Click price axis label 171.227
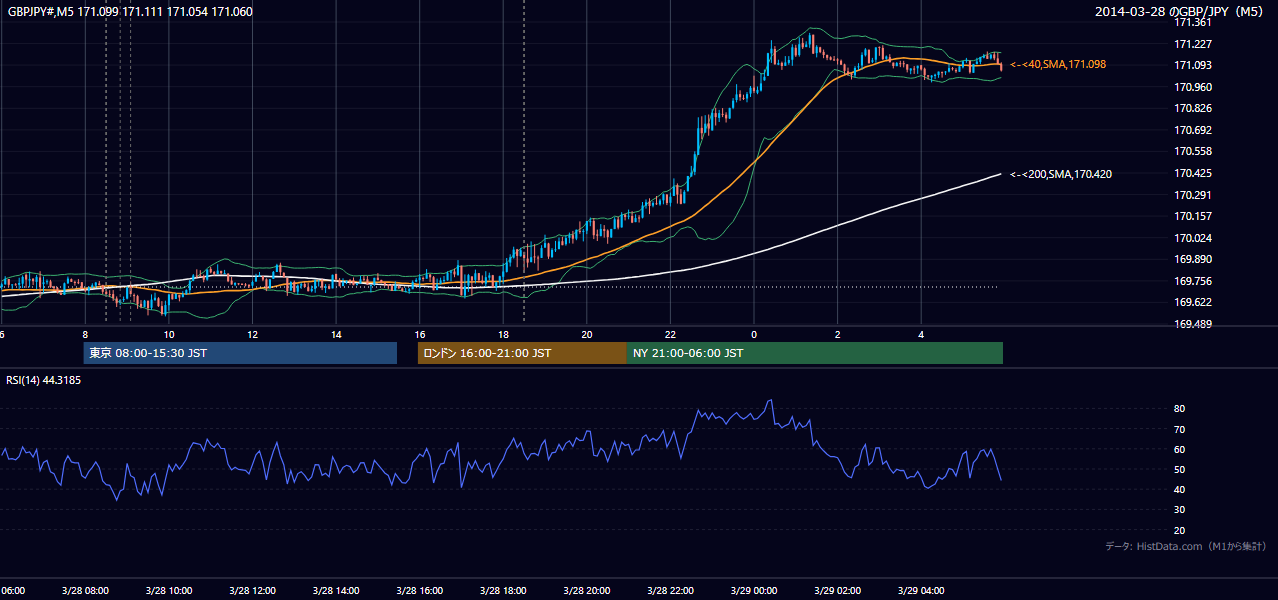Screen dimensions: 1278x600 (x=1193, y=44)
